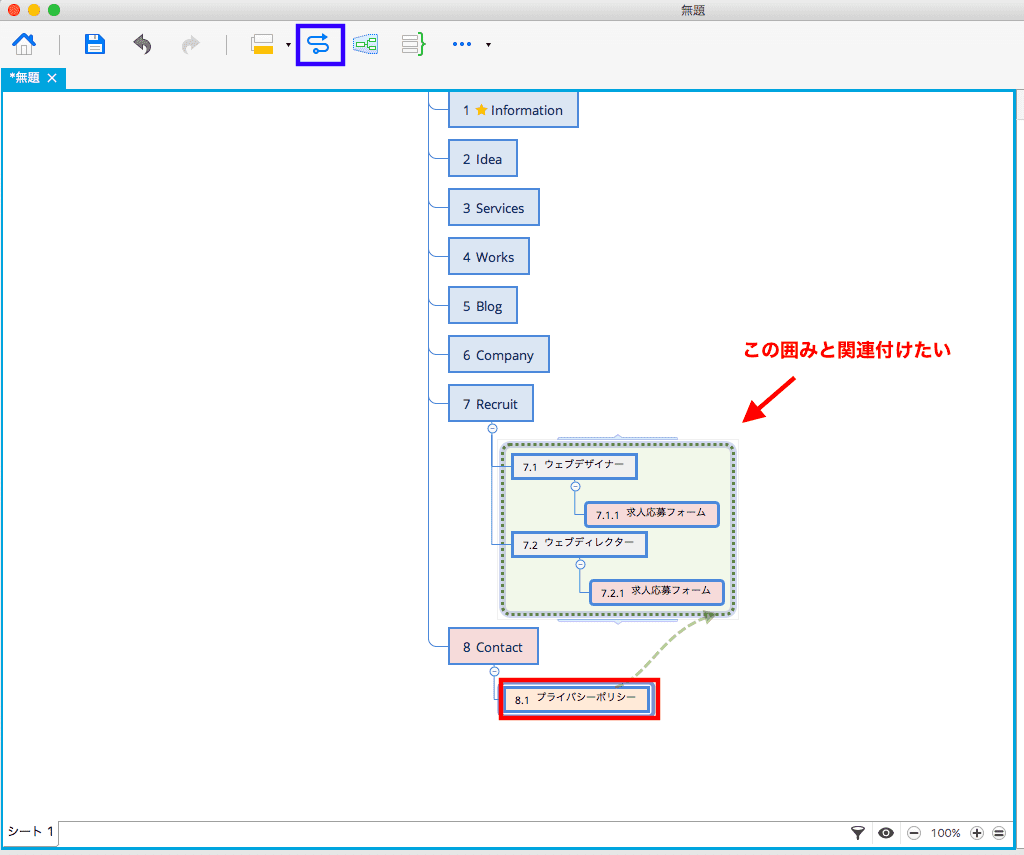Select the 8.1 プライバシーポリシー topic

[x=577, y=700]
